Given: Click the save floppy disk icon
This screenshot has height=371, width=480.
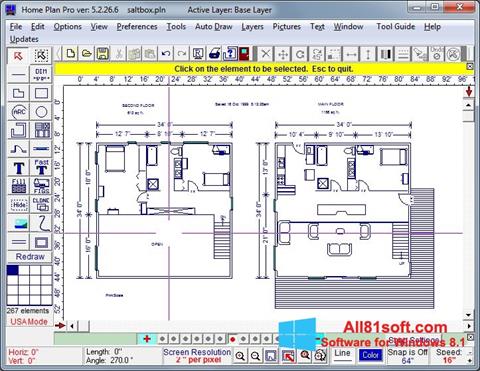Looking at the screenshot, I should (x=103, y=54).
